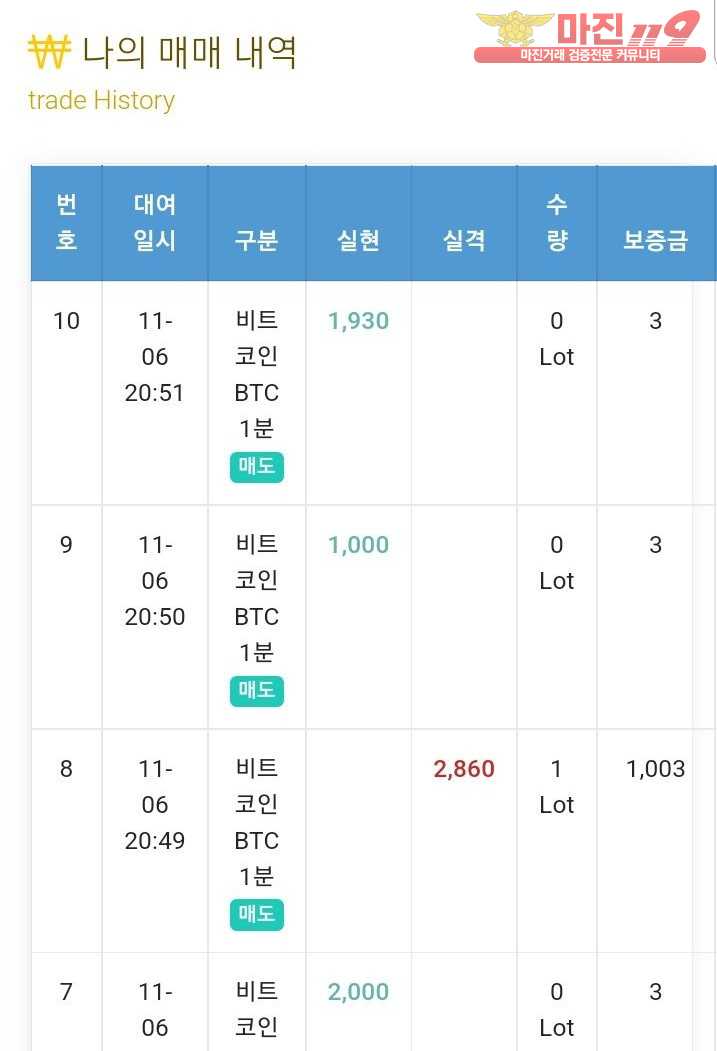
Task: Select the 수량 column header
Action: (x=557, y=223)
